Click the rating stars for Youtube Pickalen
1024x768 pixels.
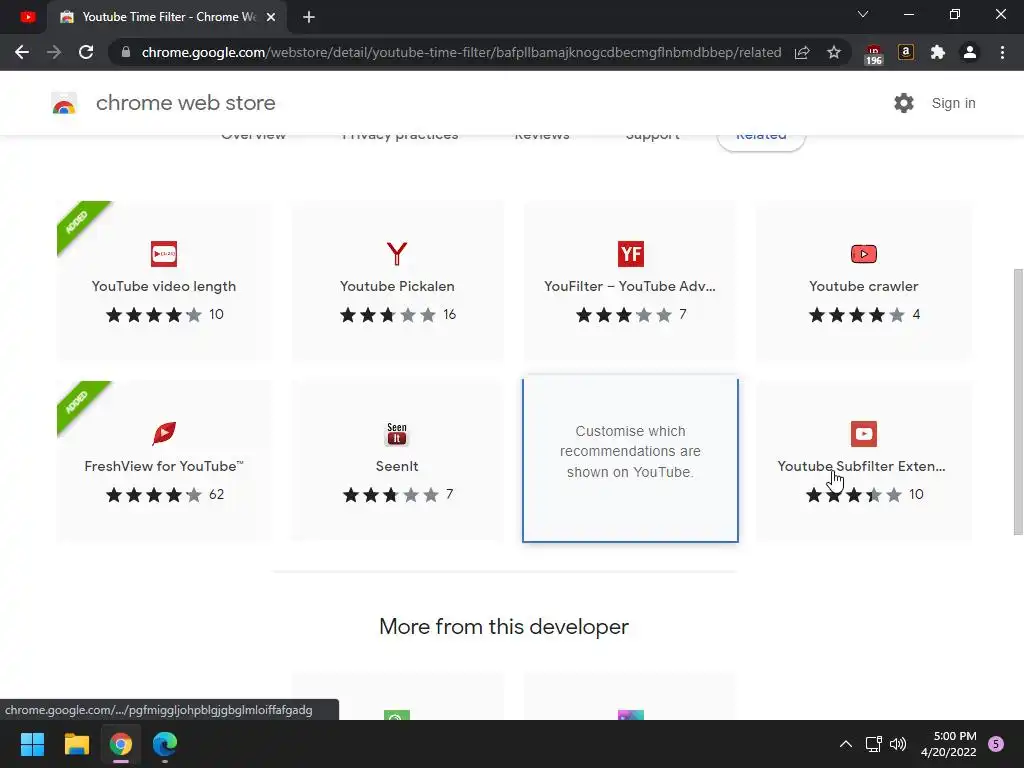click(388, 315)
